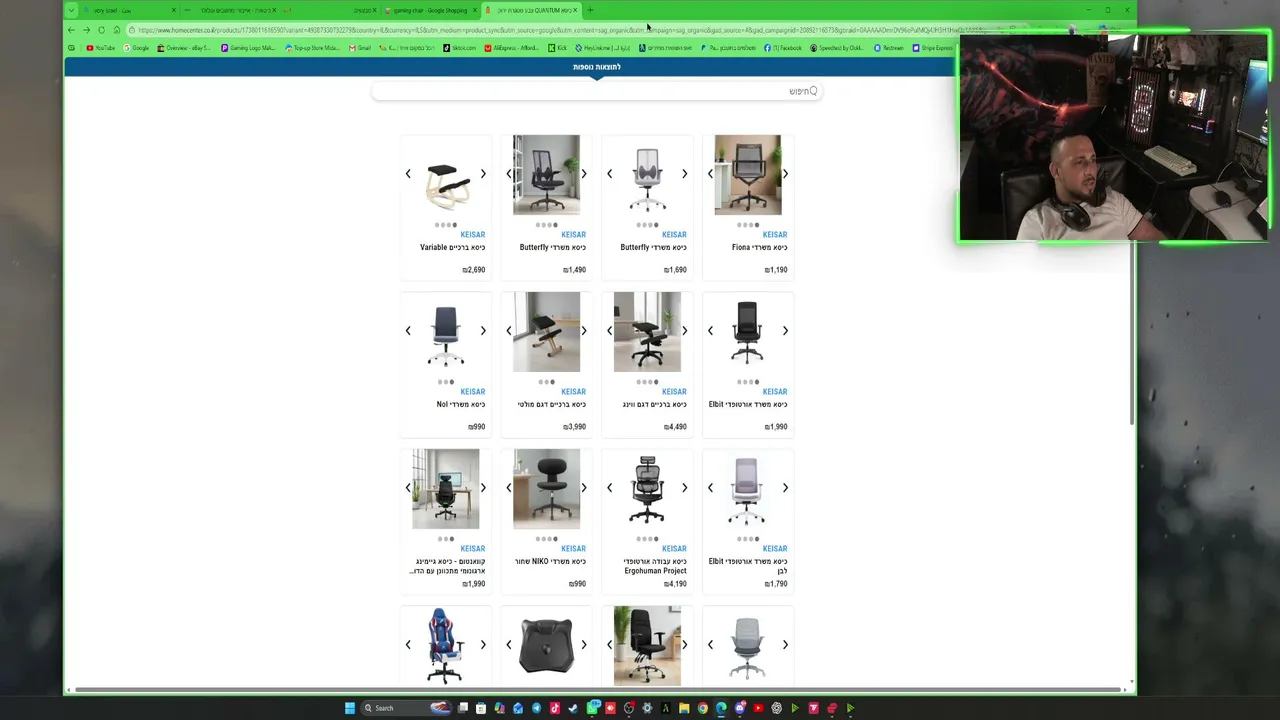
Task: Open Google Chrome from the taskbar
Action: [x=702, y=708]
